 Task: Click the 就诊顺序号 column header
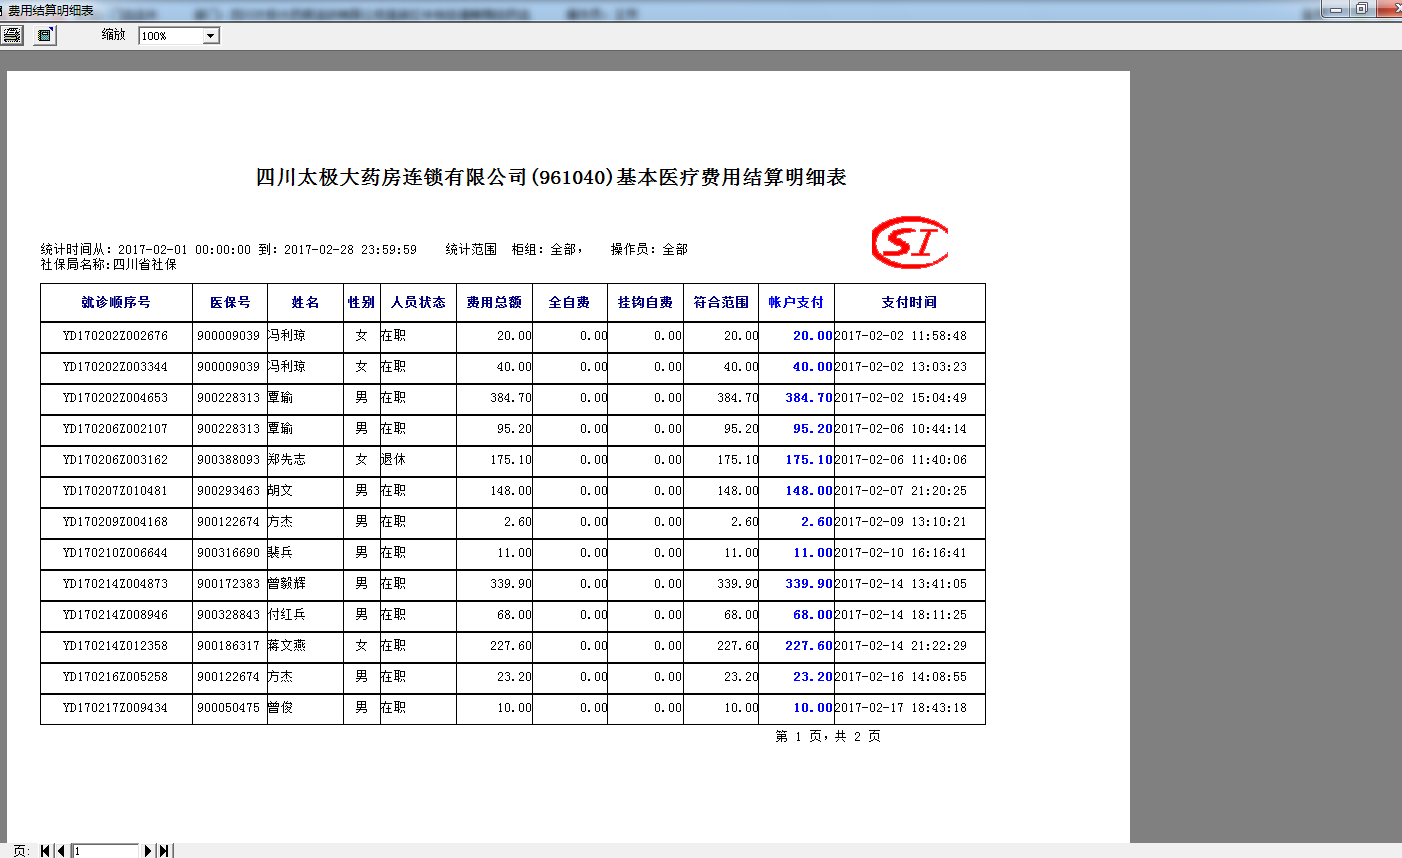(x=116, y=302)
